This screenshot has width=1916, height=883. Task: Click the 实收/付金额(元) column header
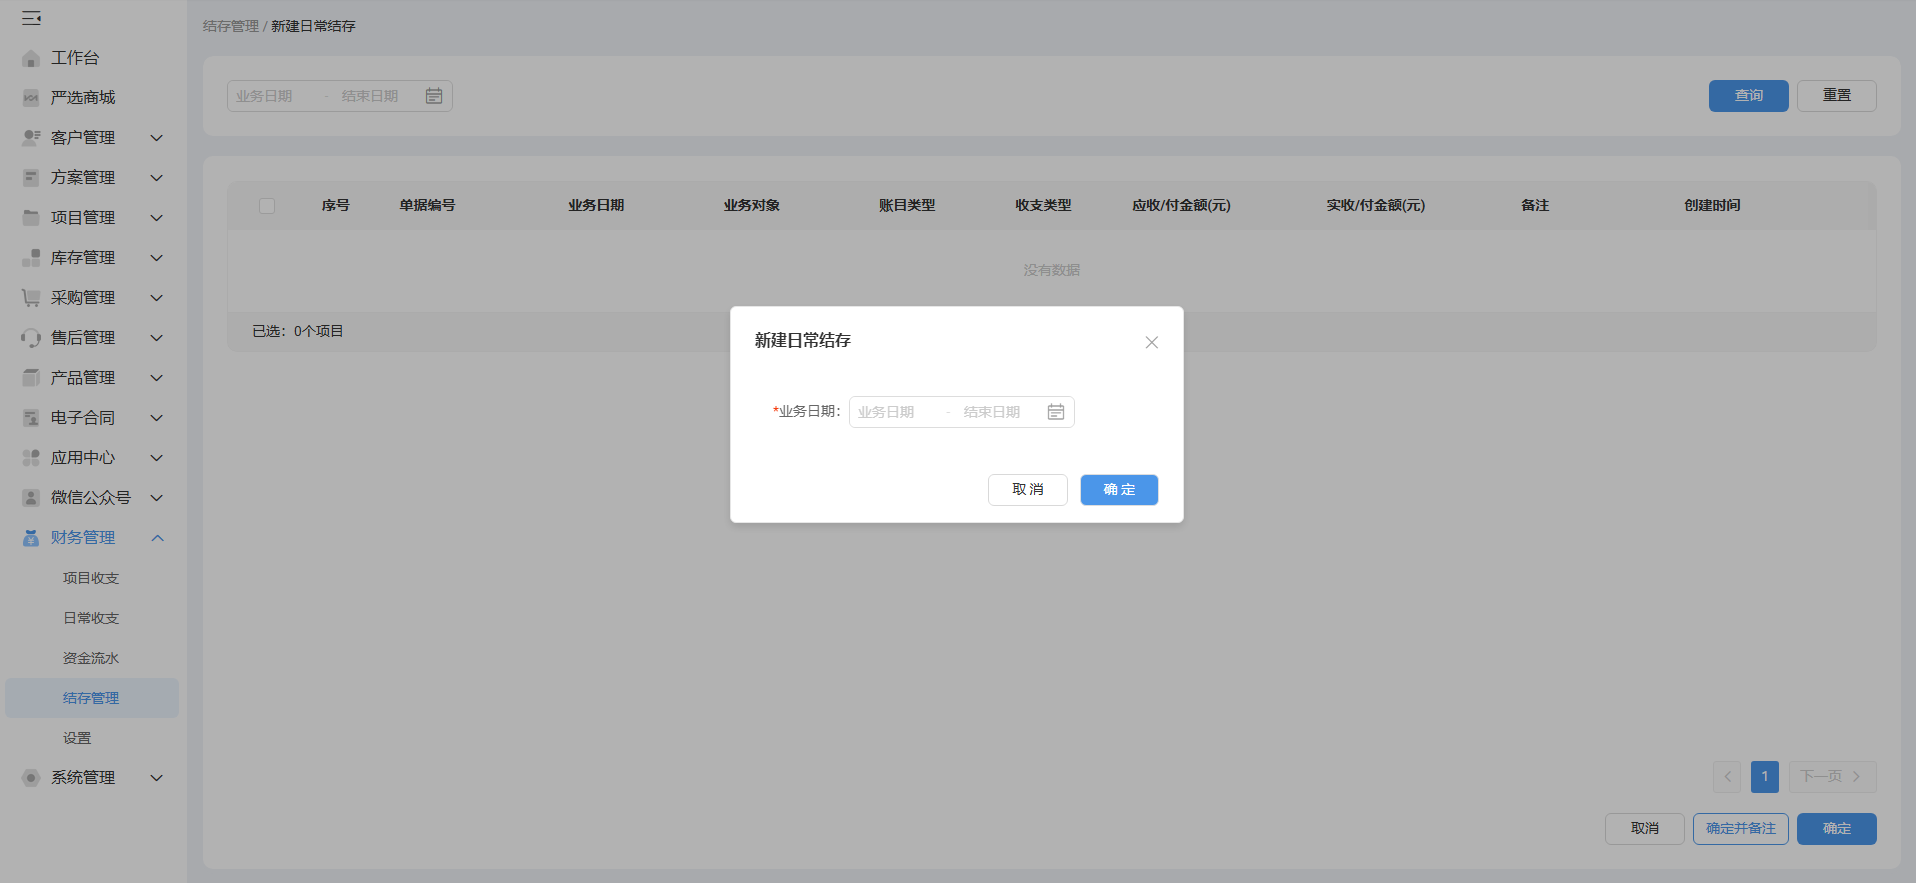coord(1376,205)
